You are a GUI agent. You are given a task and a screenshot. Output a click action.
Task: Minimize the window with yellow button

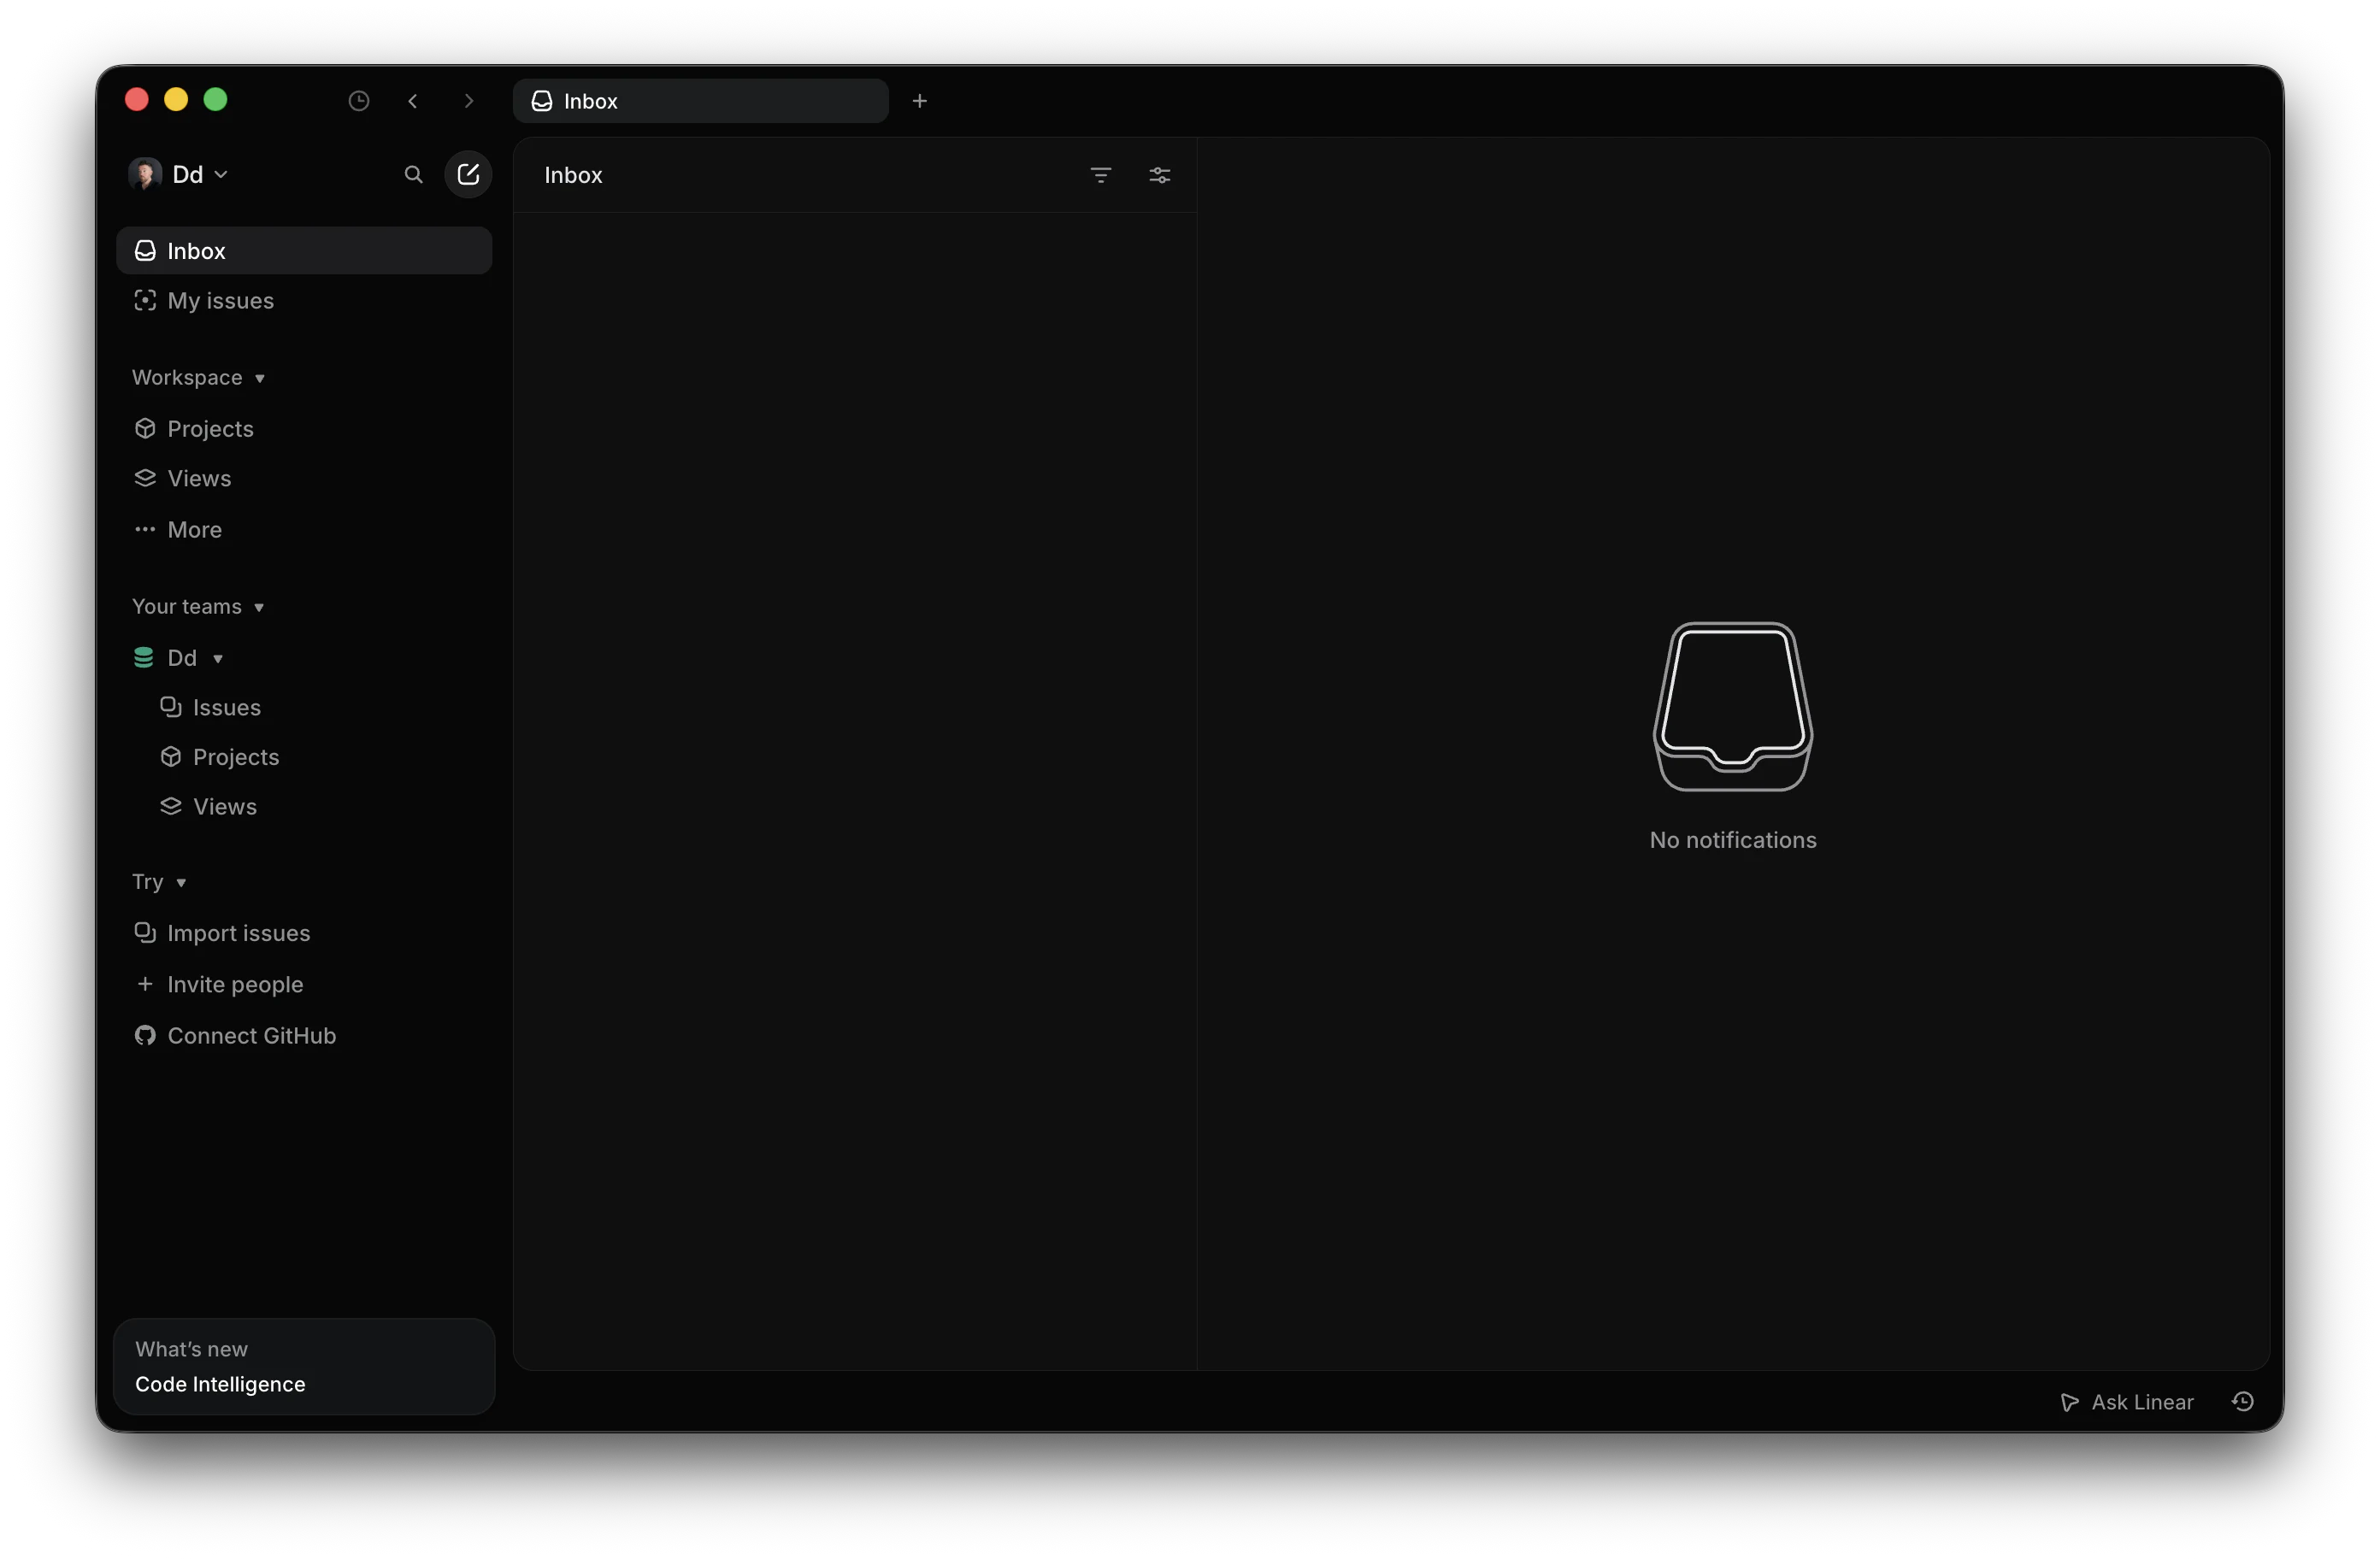click(x=176, y=100)
